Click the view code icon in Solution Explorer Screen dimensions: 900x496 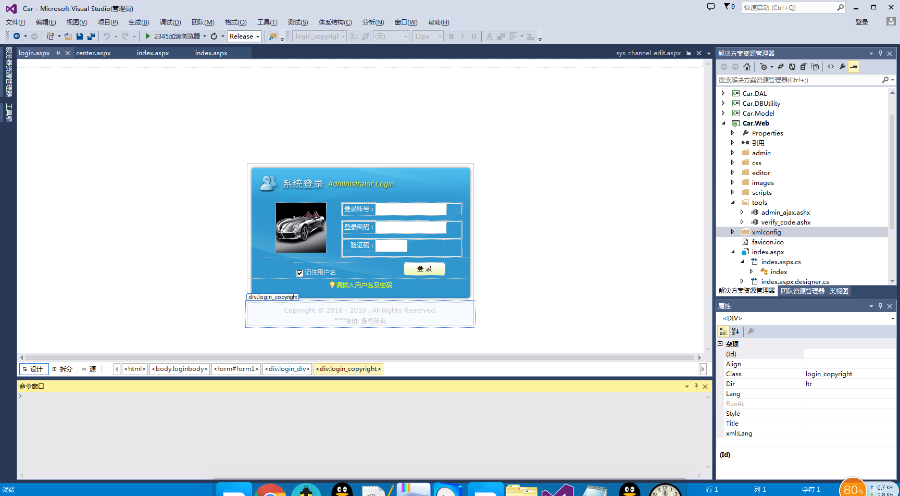[831, 67]
